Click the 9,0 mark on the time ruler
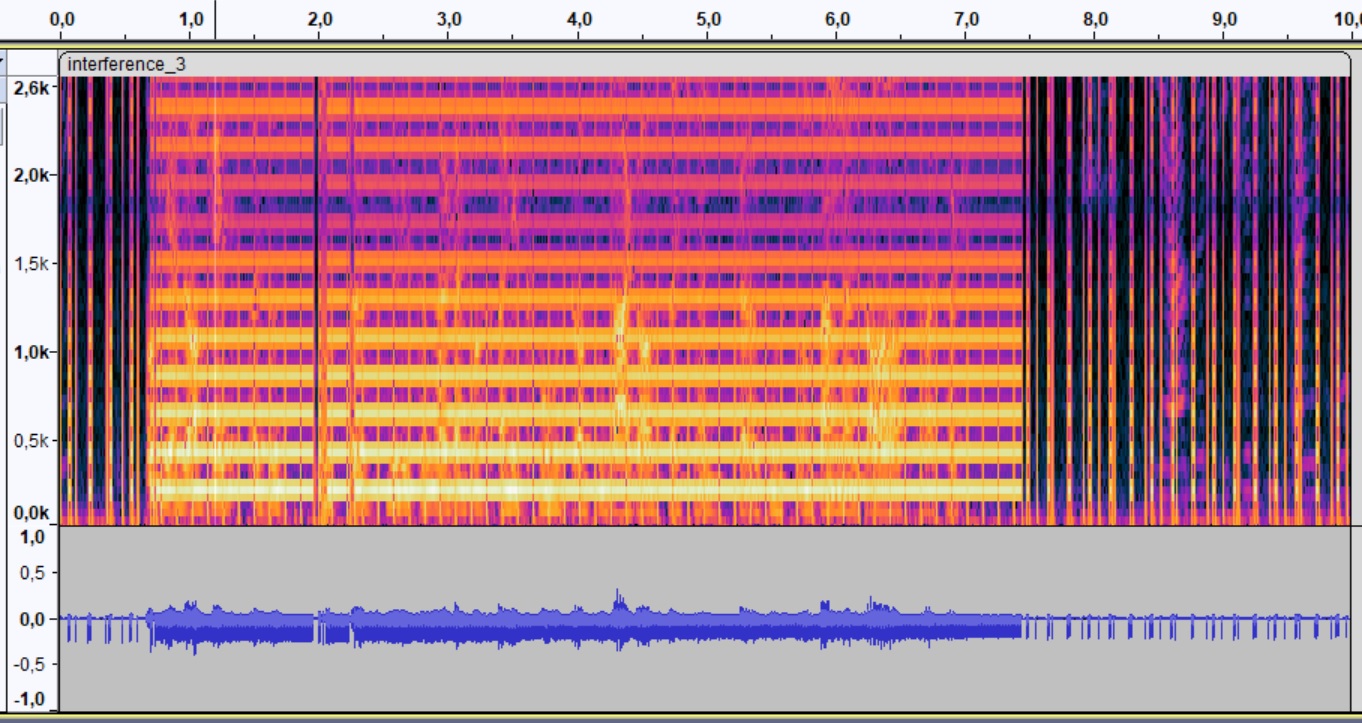1362x723 pixels. coord(1225,19)
